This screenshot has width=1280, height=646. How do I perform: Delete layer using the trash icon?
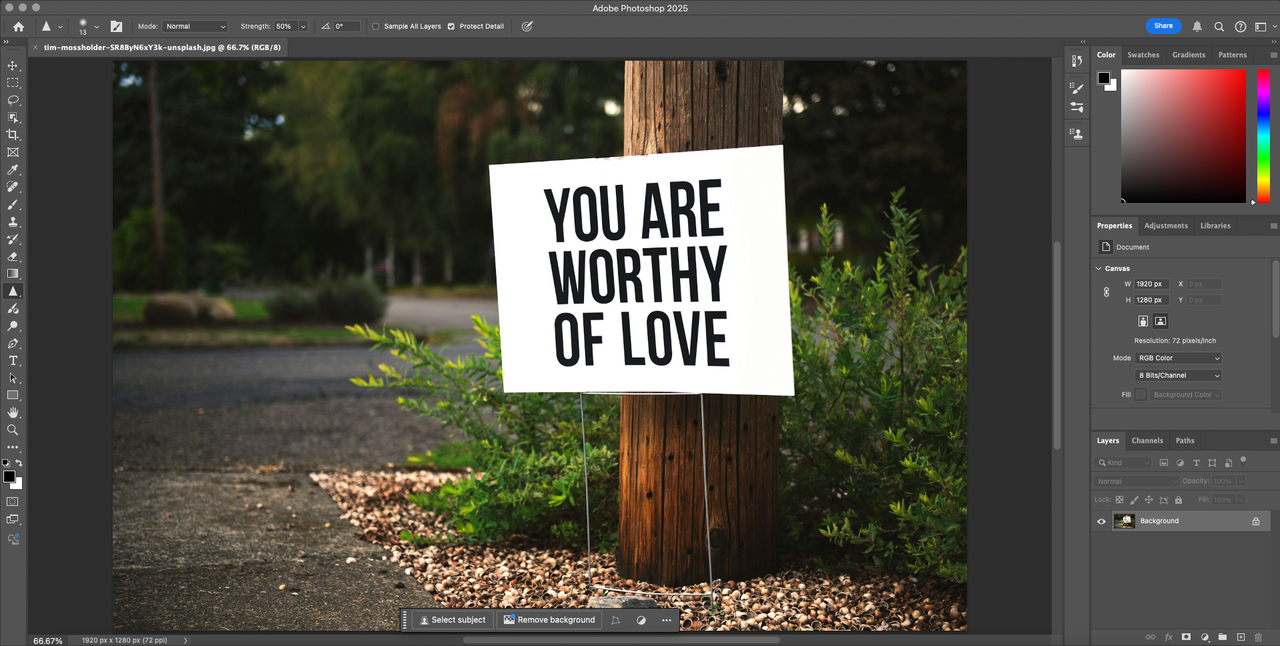tap(1258, 637)
